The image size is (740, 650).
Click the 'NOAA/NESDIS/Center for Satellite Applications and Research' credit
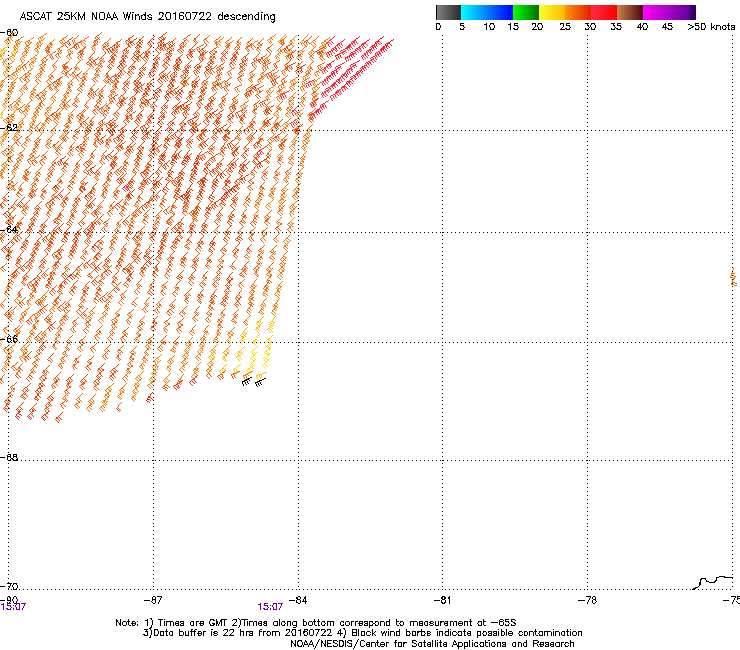tap(432, 644)
